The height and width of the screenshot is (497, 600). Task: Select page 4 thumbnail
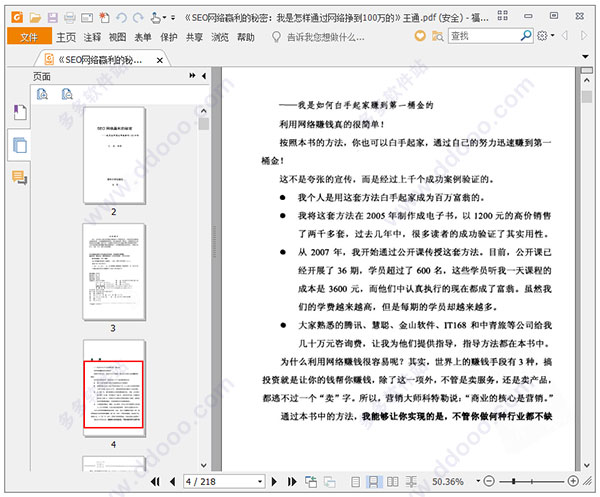[114, 388]
